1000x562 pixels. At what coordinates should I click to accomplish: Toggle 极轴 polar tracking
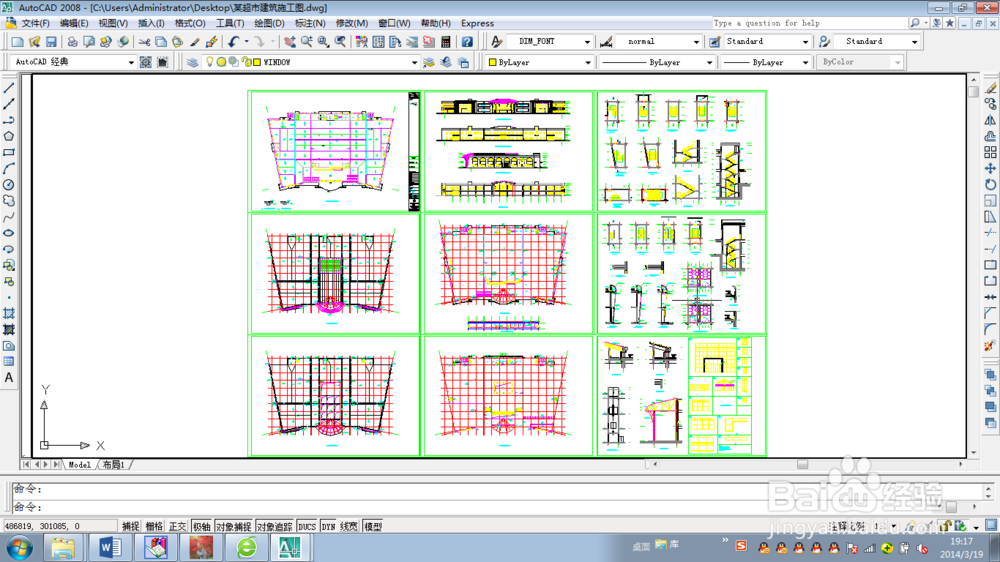coord(202,526)
